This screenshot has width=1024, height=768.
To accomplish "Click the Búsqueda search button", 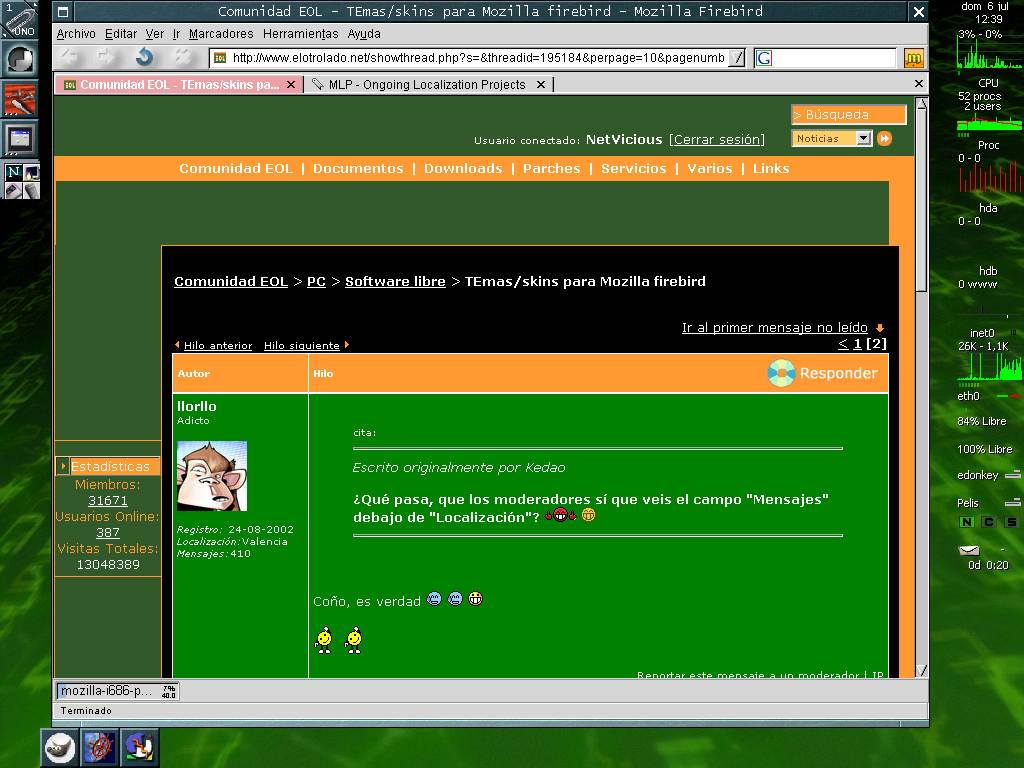I will [848, 114].
